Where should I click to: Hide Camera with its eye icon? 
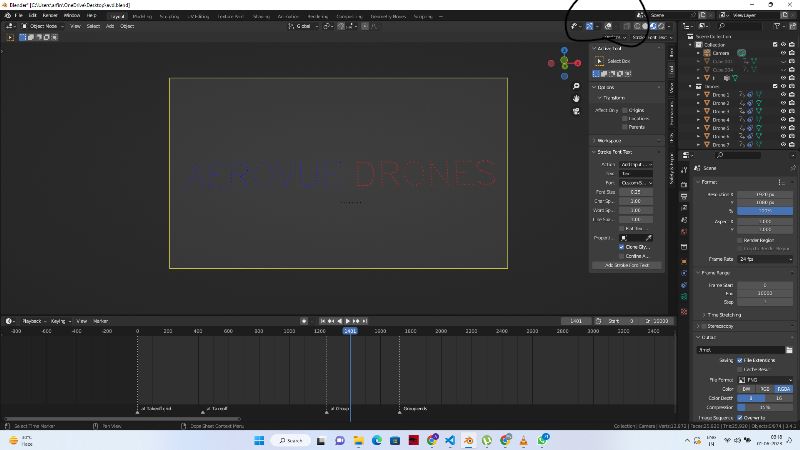click(783, 53)
